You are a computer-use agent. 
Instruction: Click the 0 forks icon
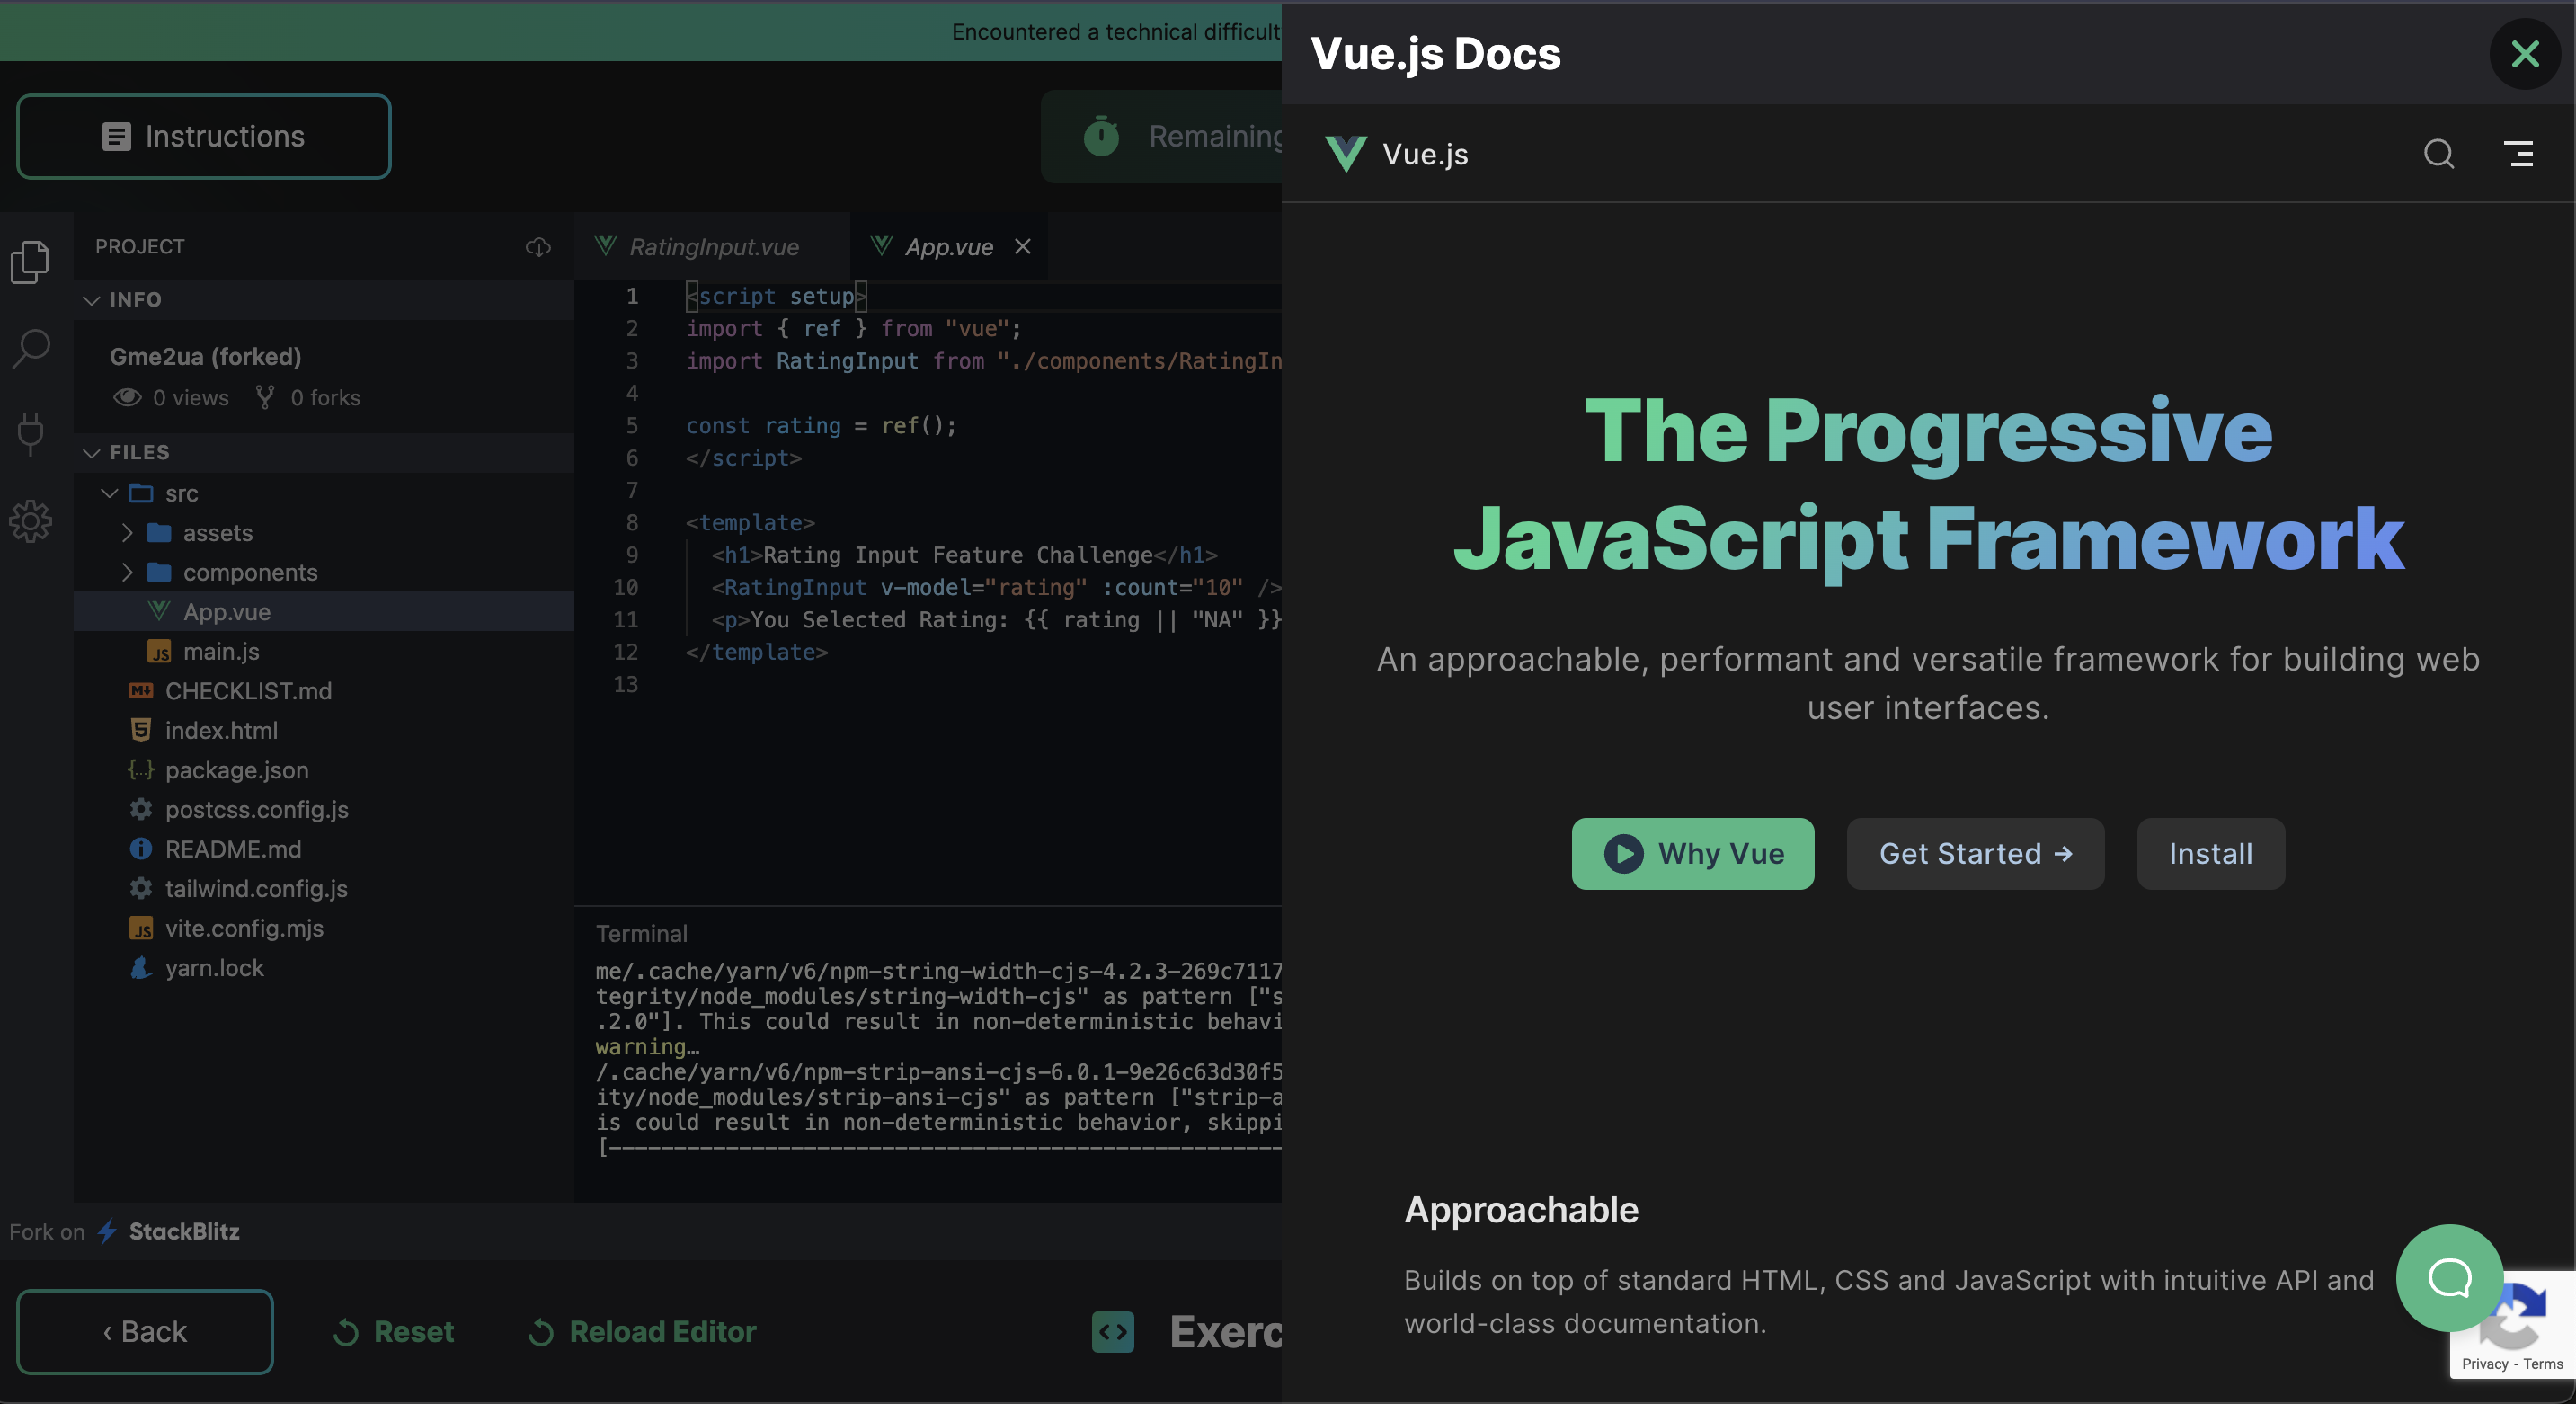click(x=264, y=397)
